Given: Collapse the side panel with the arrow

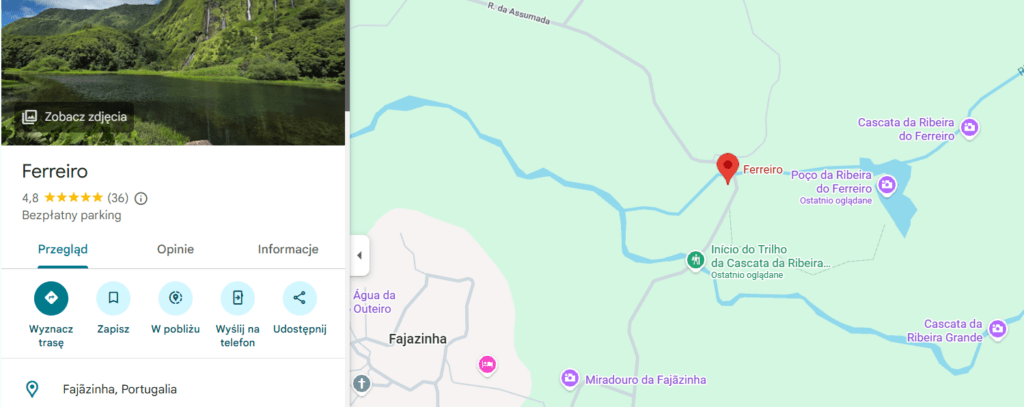Looking at the screenshot, I should click(x=358, y=255).
